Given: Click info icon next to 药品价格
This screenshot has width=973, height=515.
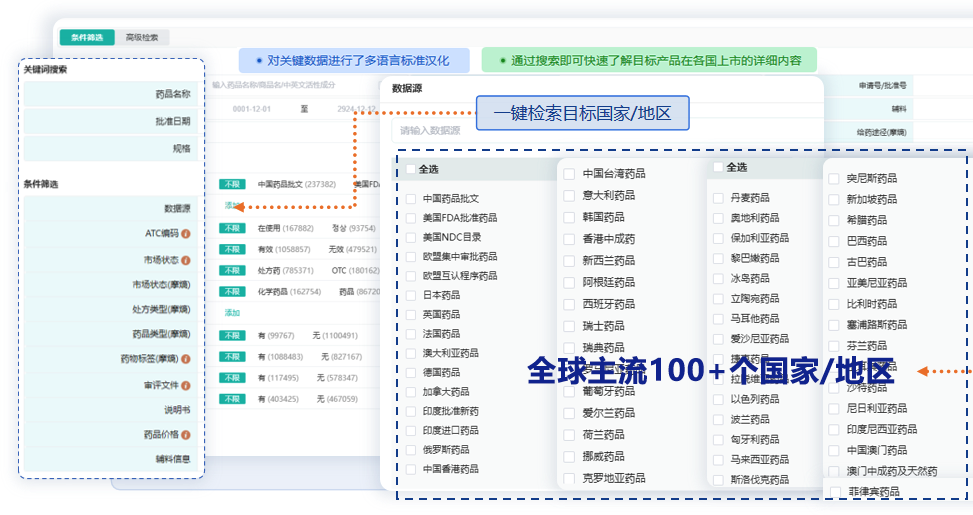Looking at the screenshot, I should pyautogui.click(x=186, y=435).
